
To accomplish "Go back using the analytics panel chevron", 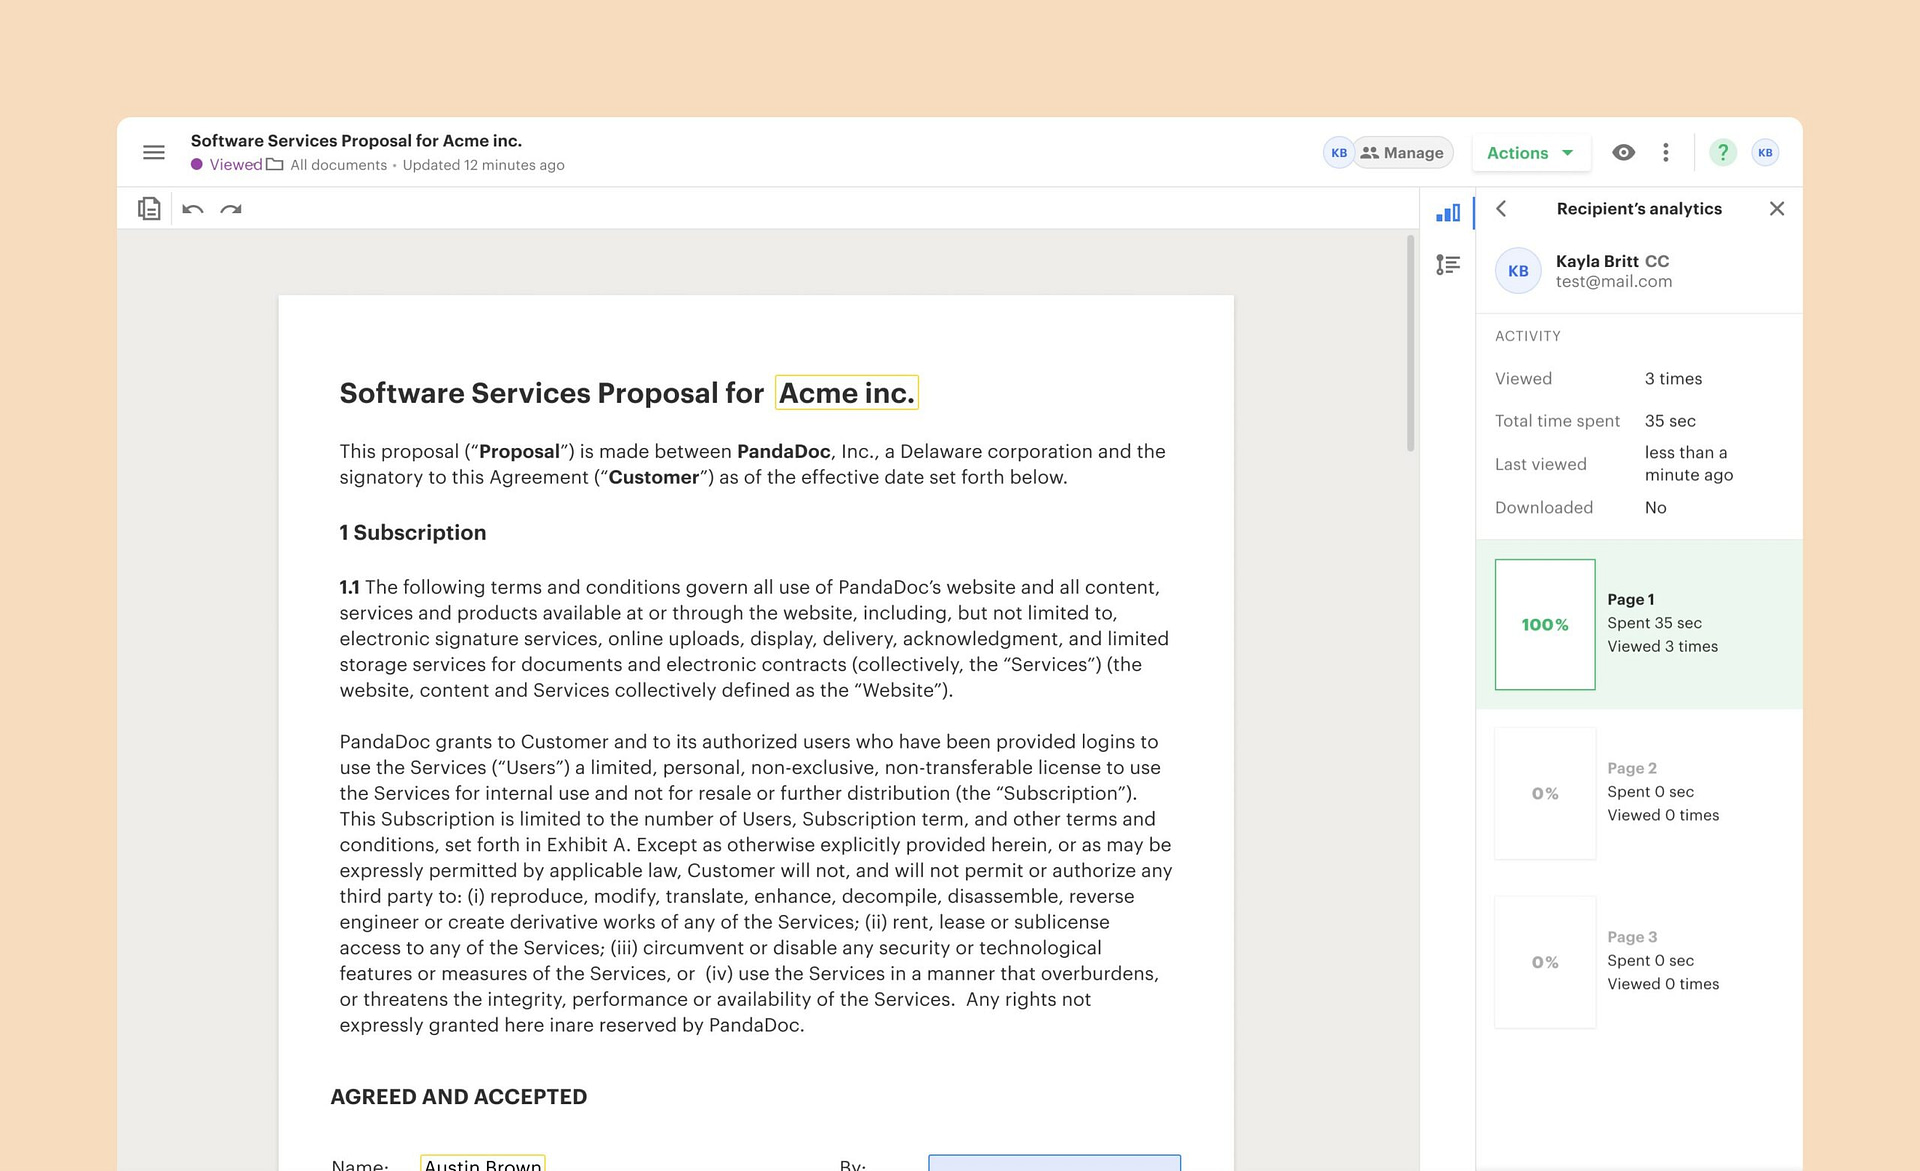I will point(1502,209).
